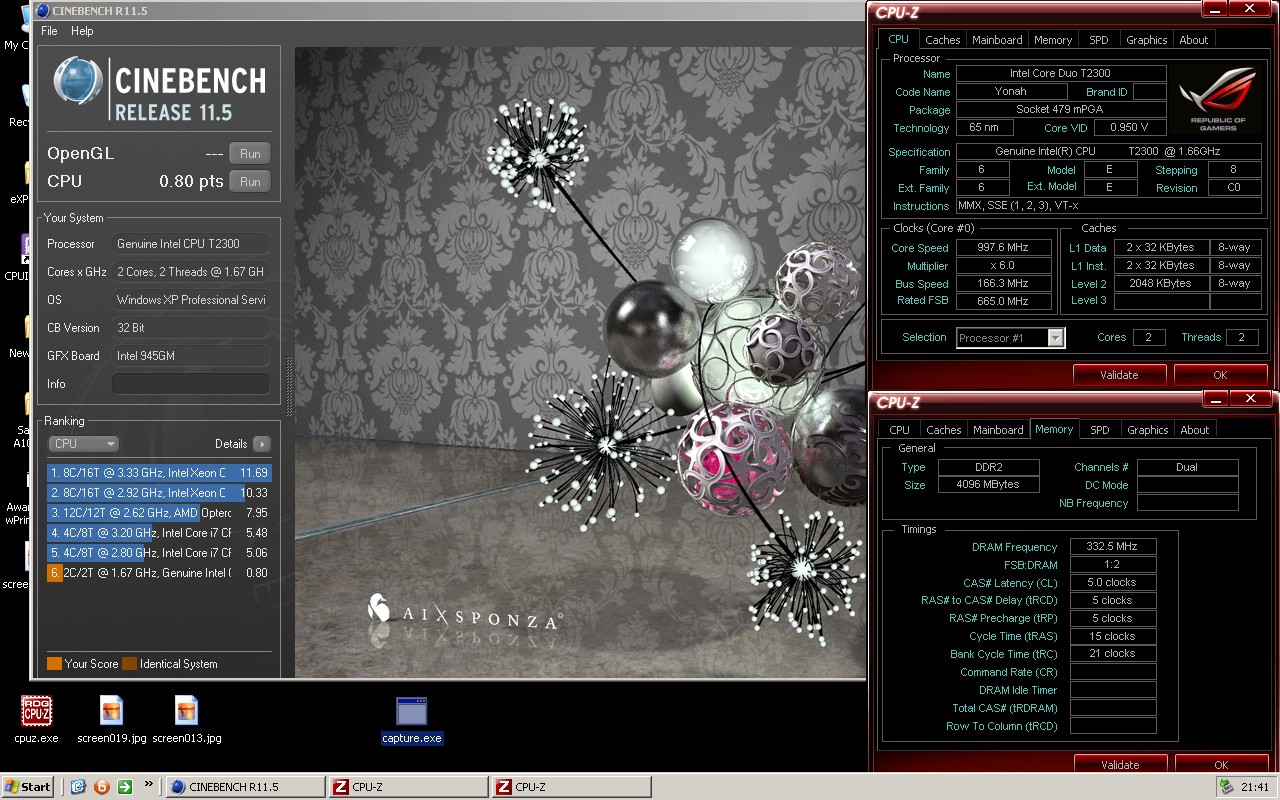Run the OpenGL benchmark
The width and height of the screenshot is (1280, 800).
[x=250, y=153]
